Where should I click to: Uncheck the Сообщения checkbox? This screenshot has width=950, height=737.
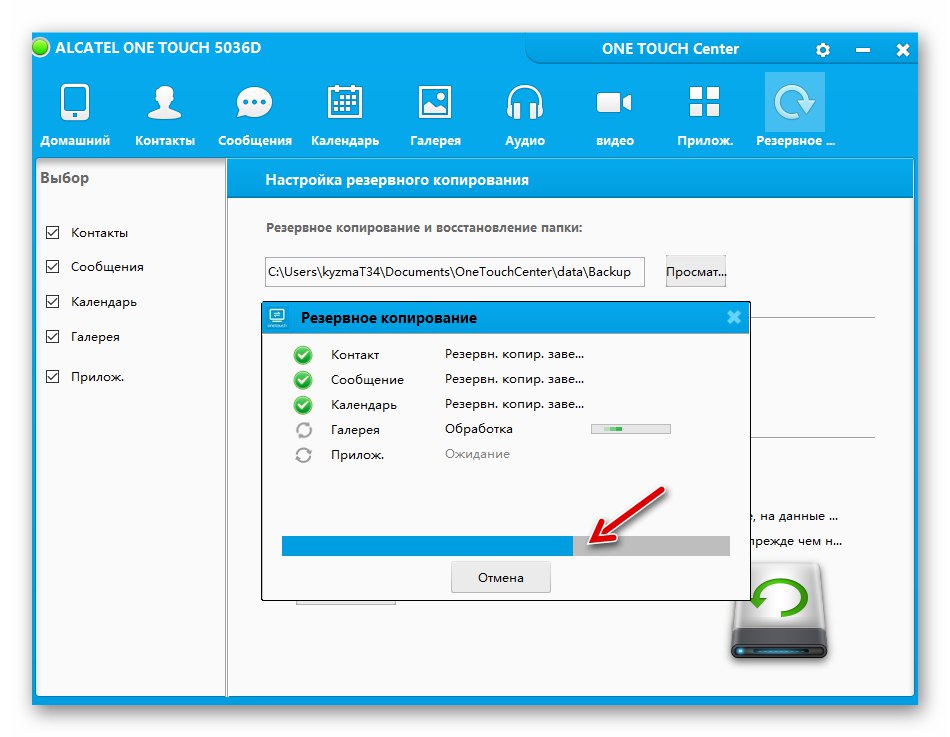53,266
